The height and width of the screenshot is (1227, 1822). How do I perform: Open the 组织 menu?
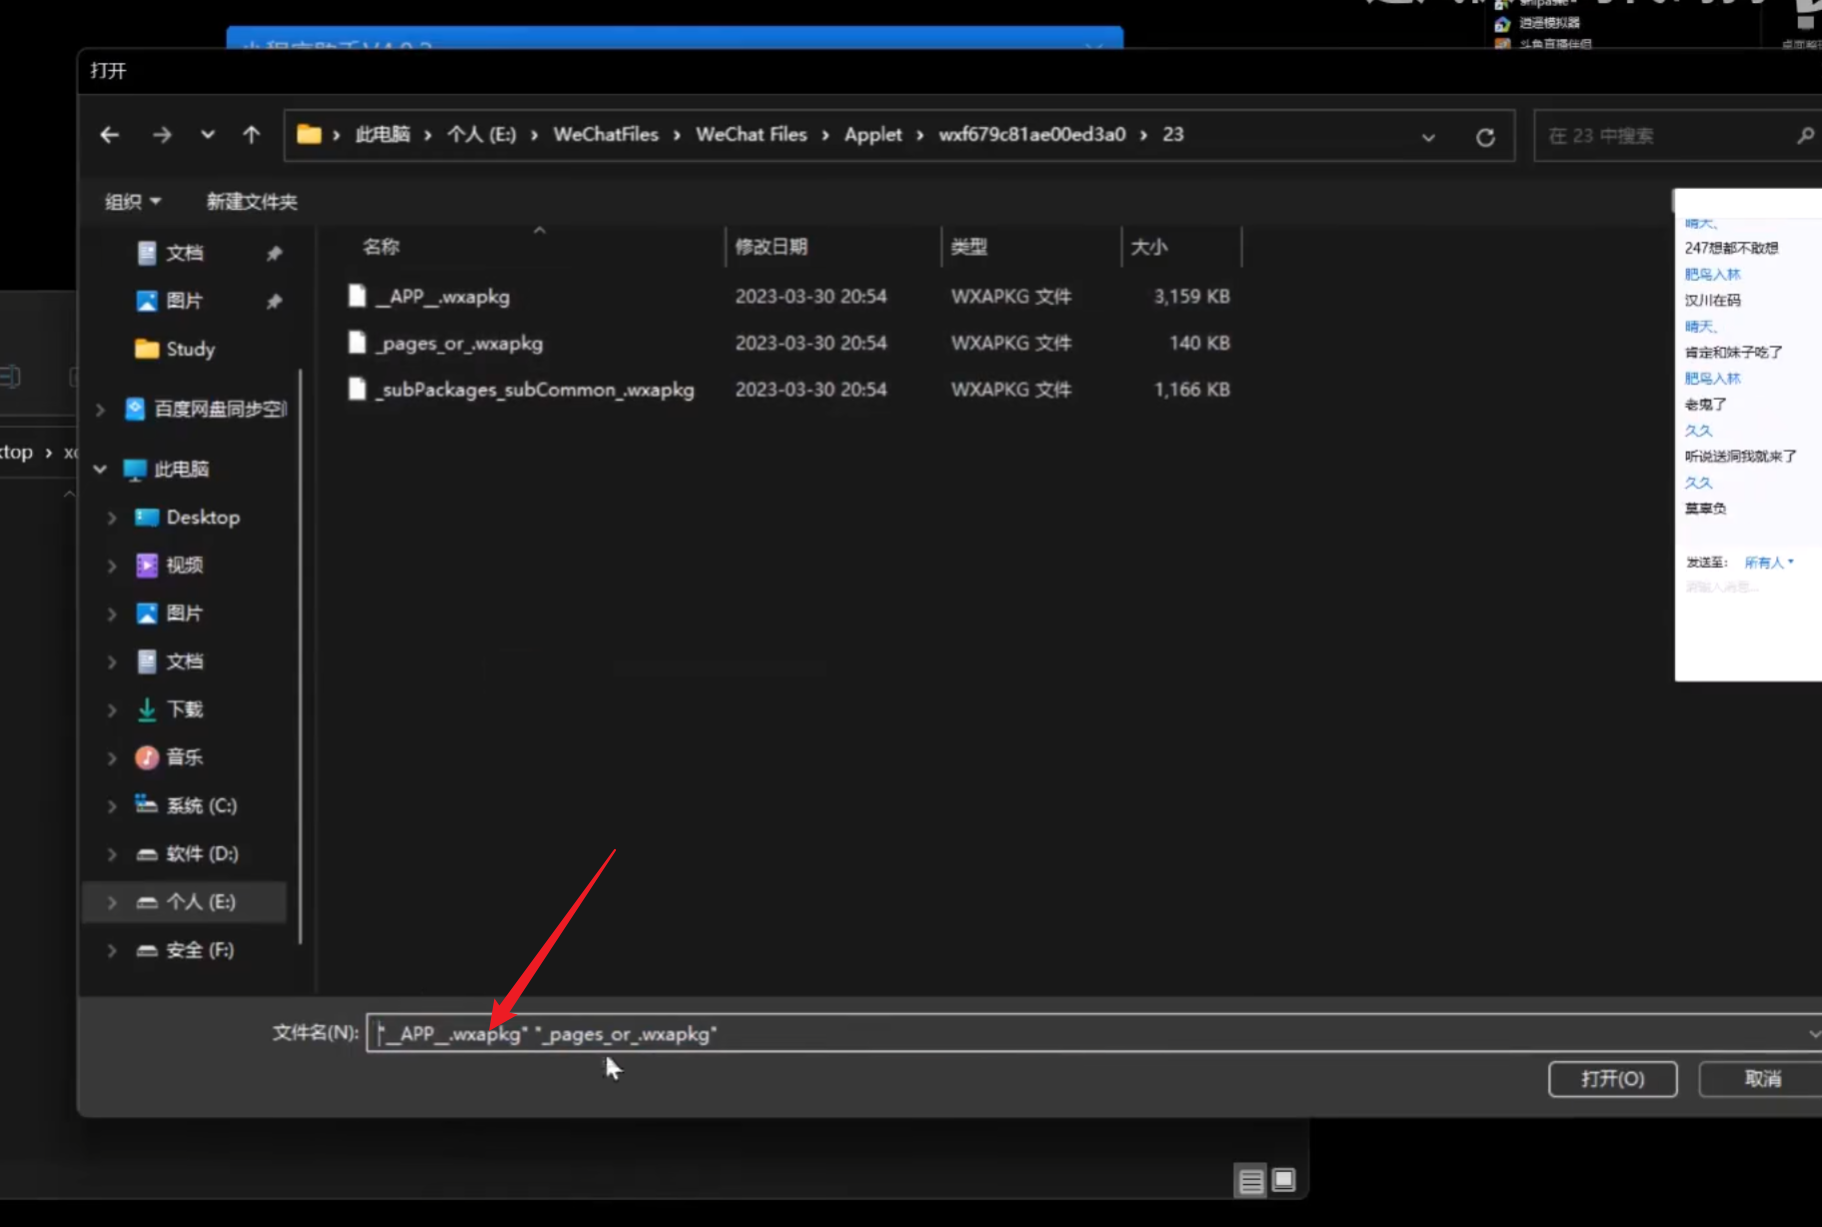pos(133,202)
